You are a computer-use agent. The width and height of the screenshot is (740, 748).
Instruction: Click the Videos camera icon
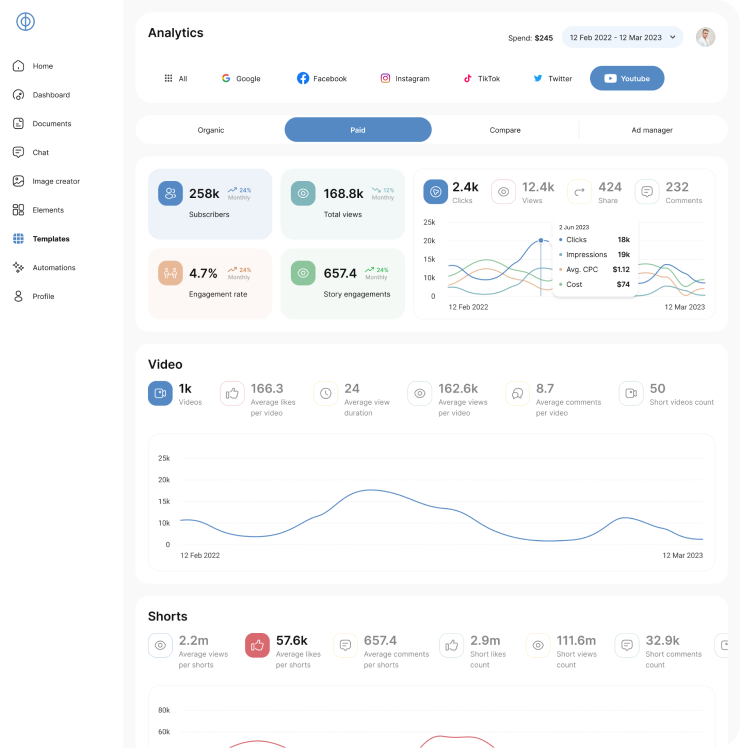point(160,393)
